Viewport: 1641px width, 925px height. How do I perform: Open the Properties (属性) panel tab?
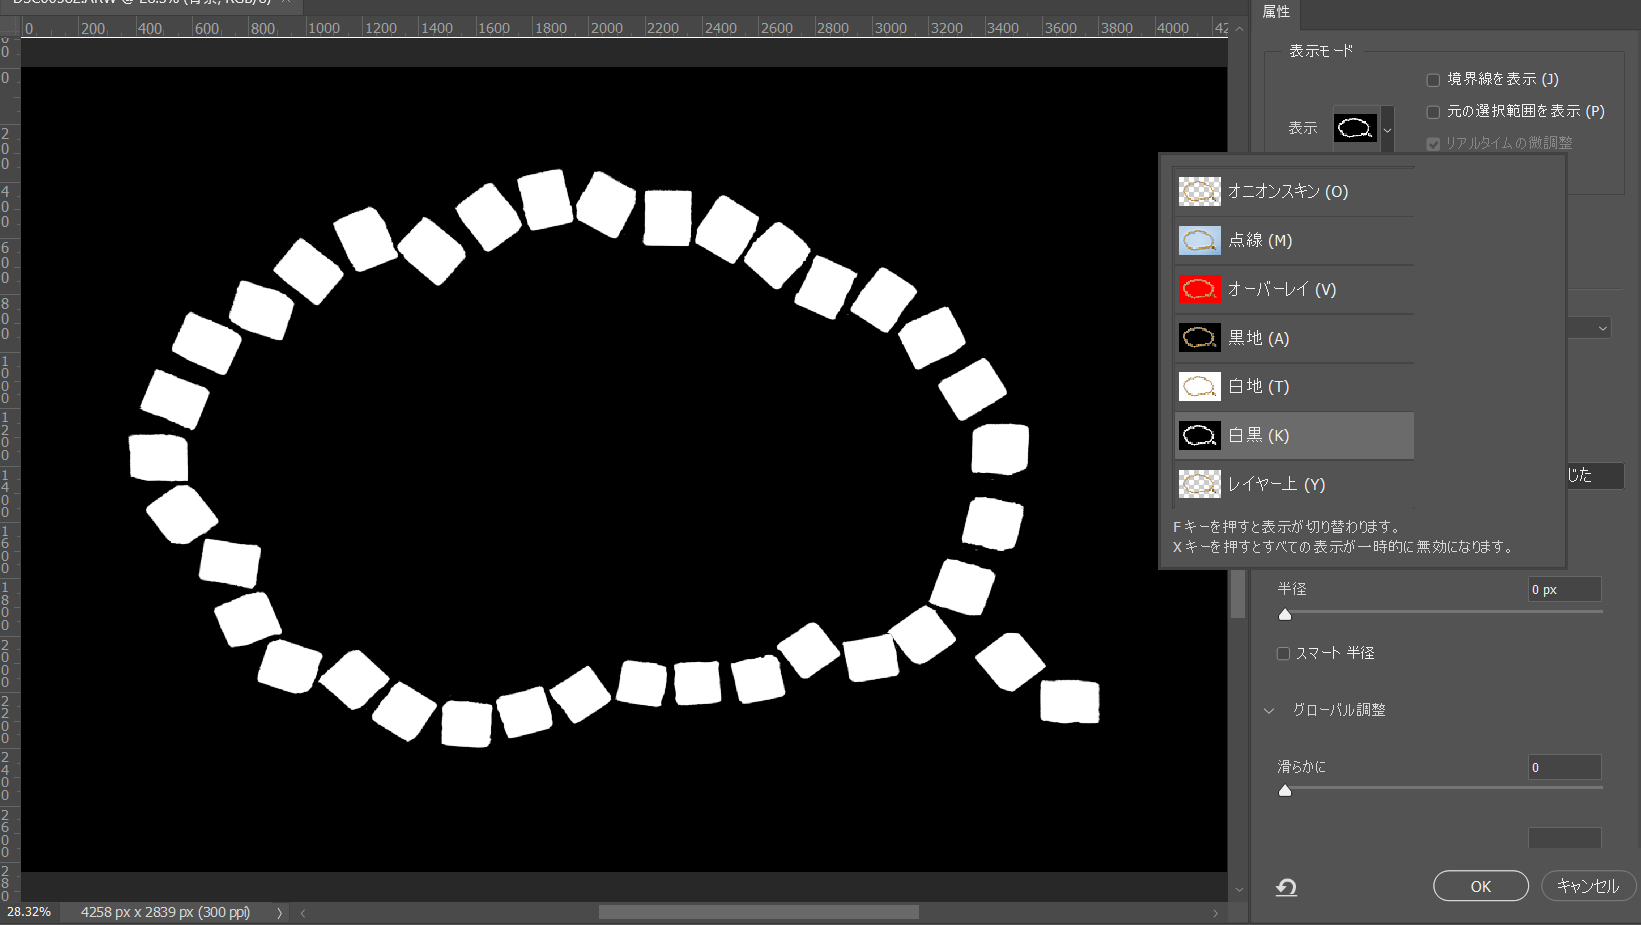coord(1276,12)
